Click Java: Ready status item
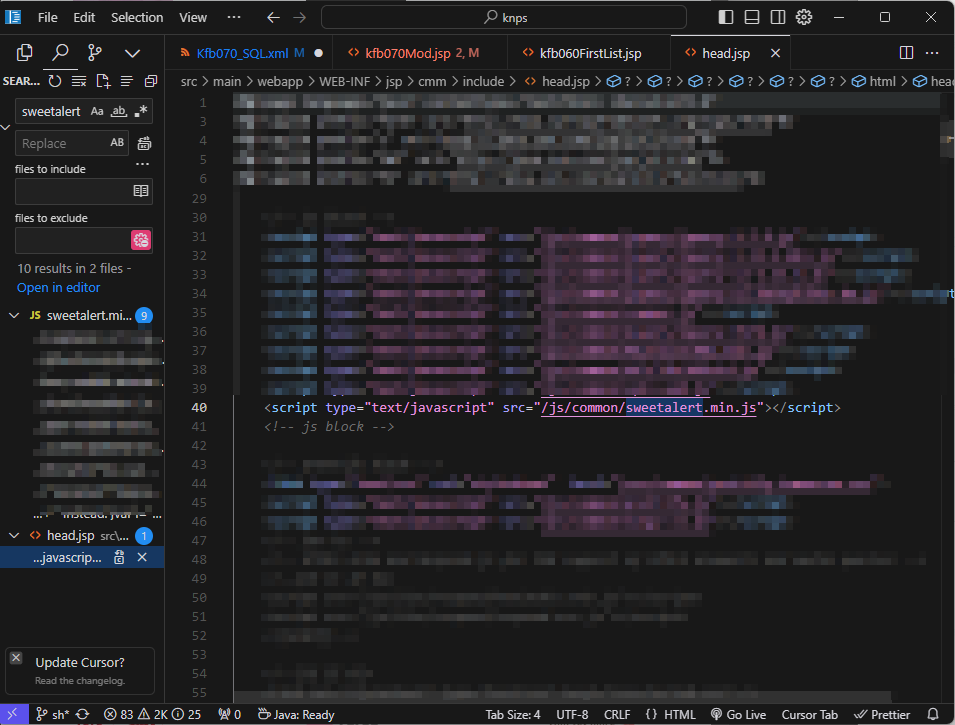Image resolution: width=955 pixels, height=725 pixels. click(296, 714)
